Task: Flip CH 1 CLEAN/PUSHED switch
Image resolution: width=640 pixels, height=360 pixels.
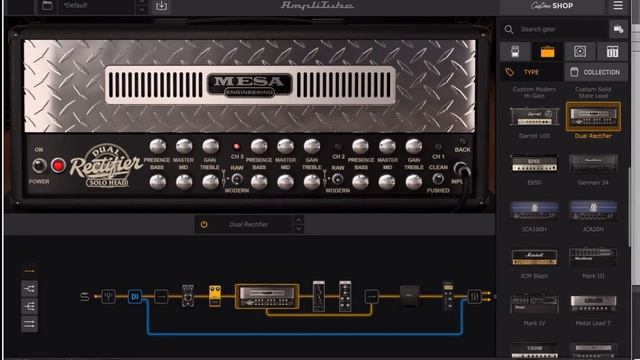Action: click(x=438, y=179)
